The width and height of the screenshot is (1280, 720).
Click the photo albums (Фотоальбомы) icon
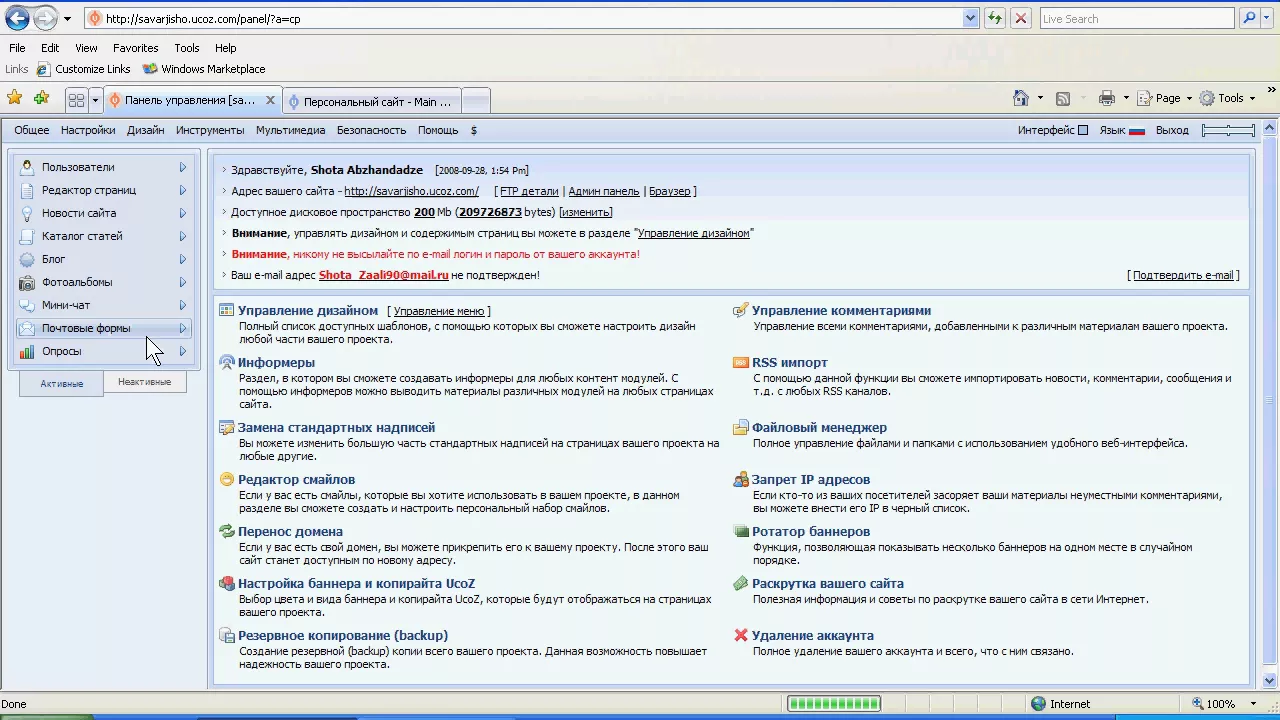pos(27,282)
